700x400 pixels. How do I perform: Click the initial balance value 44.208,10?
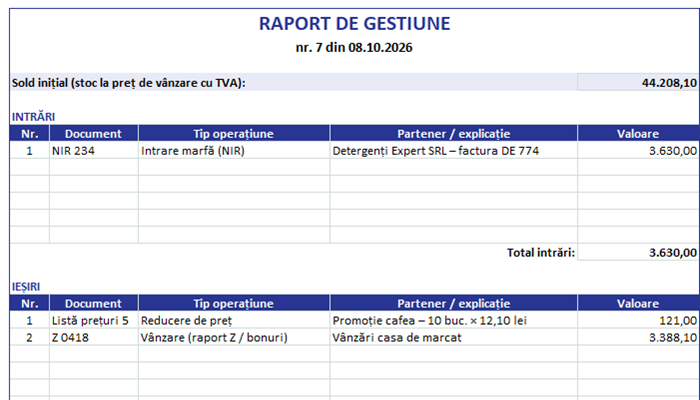tap(638, 83)
